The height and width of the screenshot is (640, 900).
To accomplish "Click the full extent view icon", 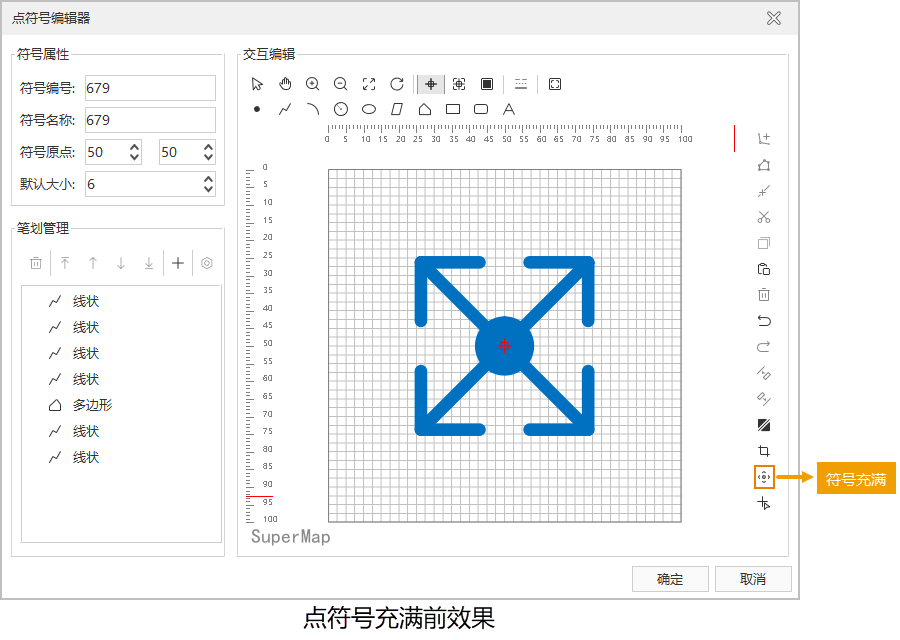I will (x=369, y=84).
